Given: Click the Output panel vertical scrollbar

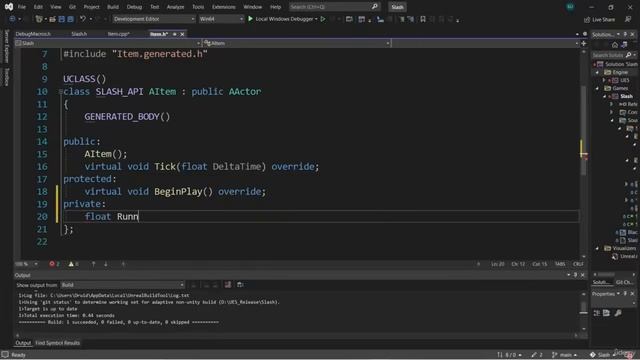Looking at the screenshot, I should [x=584, y=311].
